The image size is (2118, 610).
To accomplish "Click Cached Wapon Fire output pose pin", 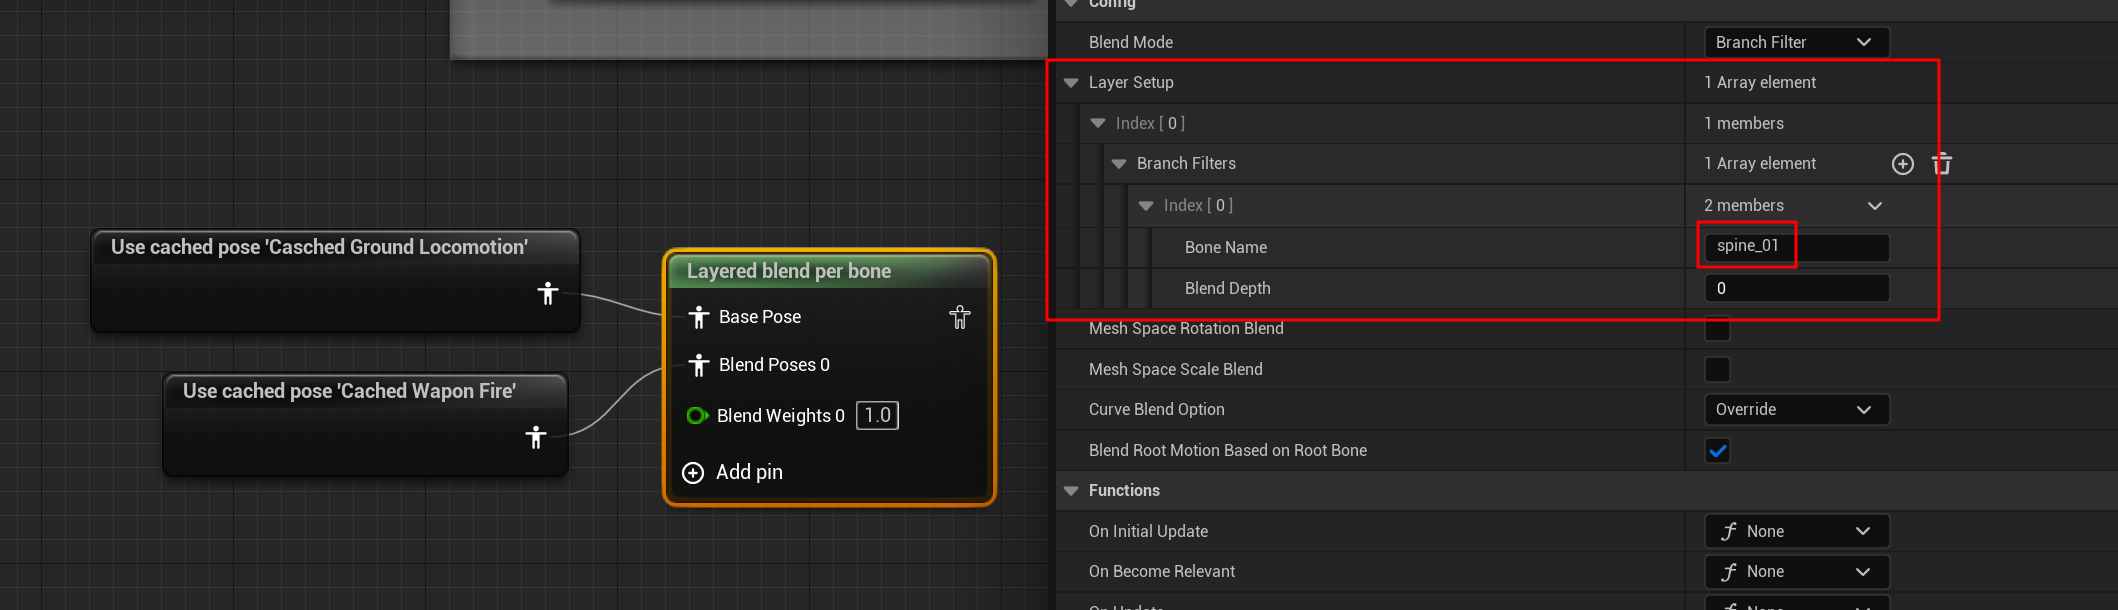I will (536, 436).
